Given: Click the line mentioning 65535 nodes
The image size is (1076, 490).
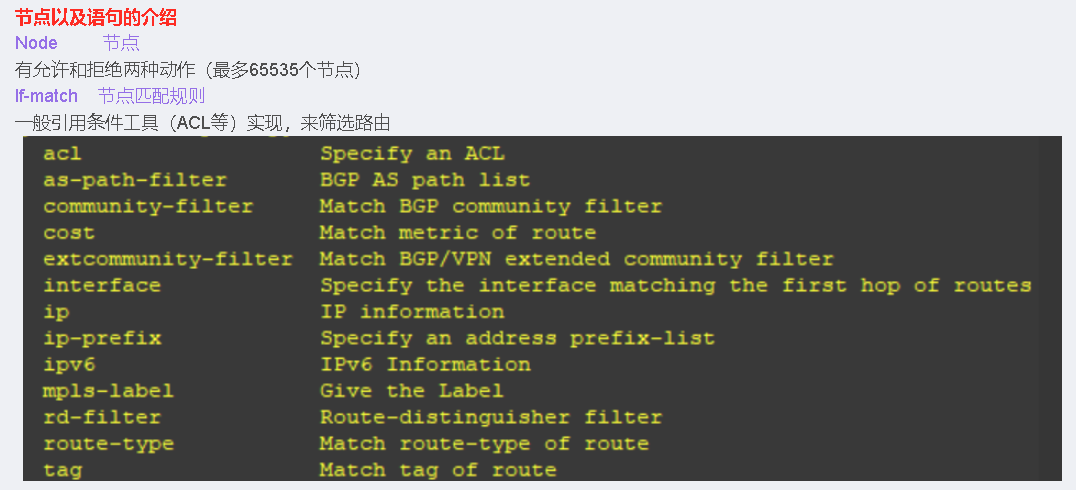Looking at the screenshot, I should pyautogui.click(x=187, y=70).
